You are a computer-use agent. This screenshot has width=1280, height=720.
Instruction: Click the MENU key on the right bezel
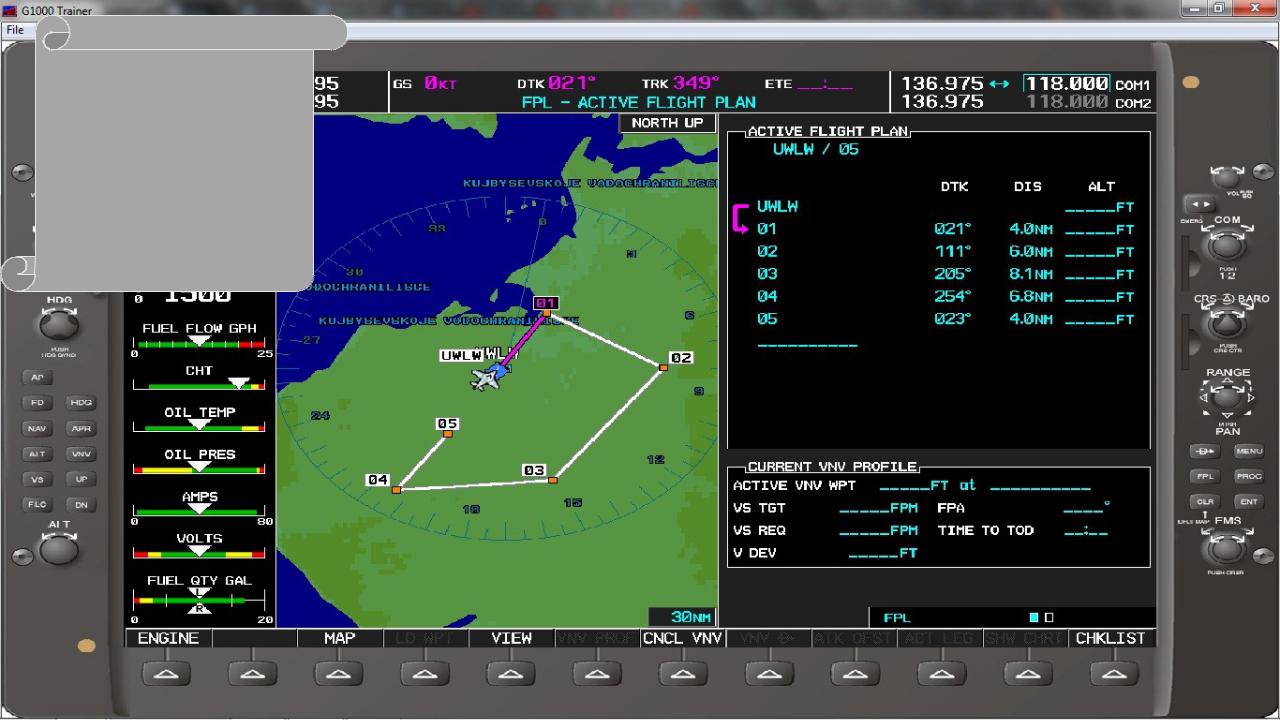[1248, 451]
